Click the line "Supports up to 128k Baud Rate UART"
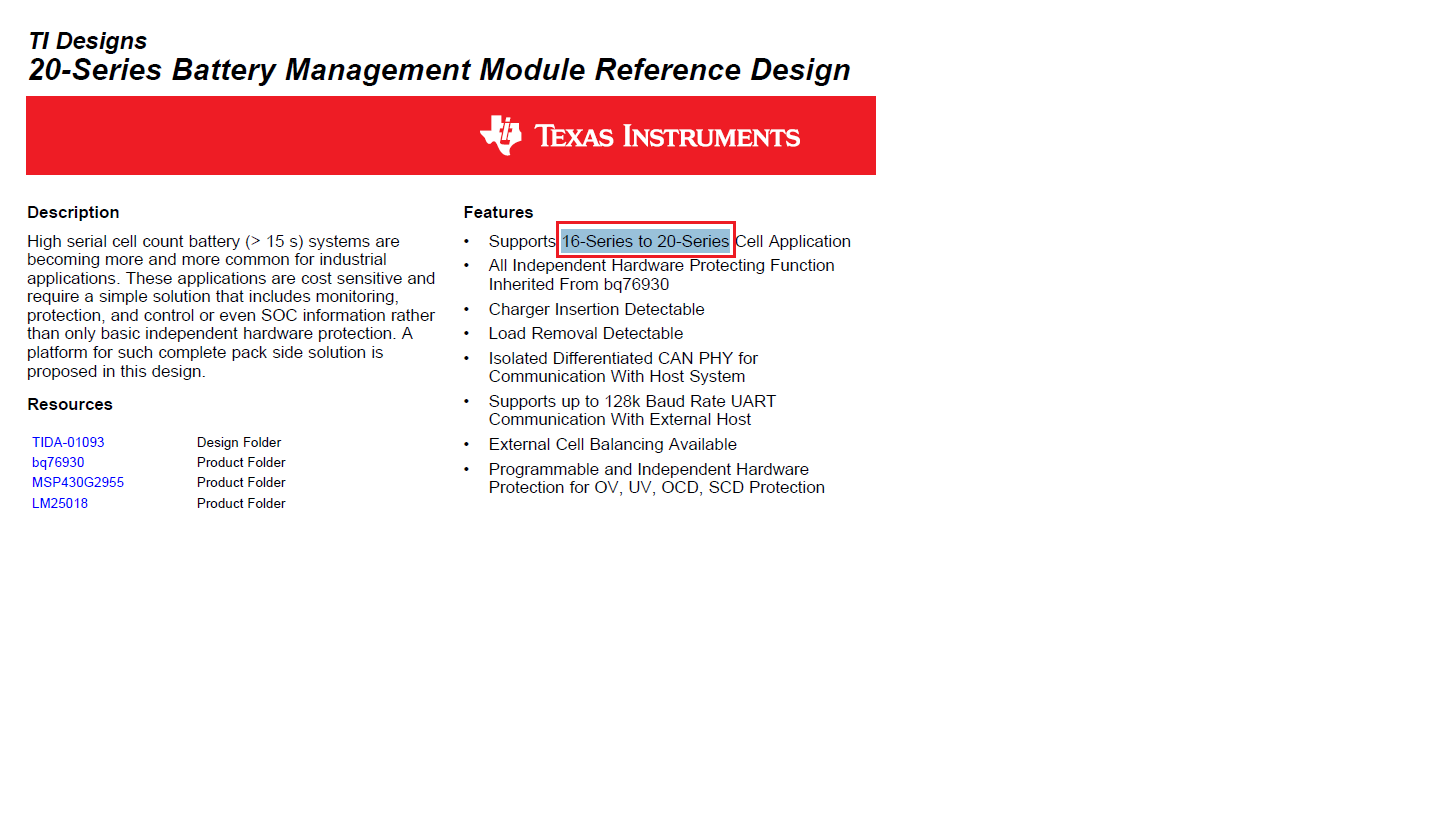This screenshot has width=1443, height=839. click(632, 401)
